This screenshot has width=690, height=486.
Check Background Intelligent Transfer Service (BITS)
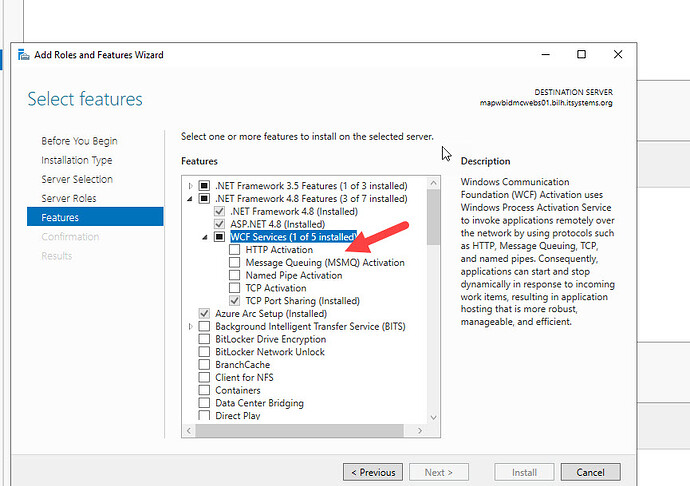204,326
